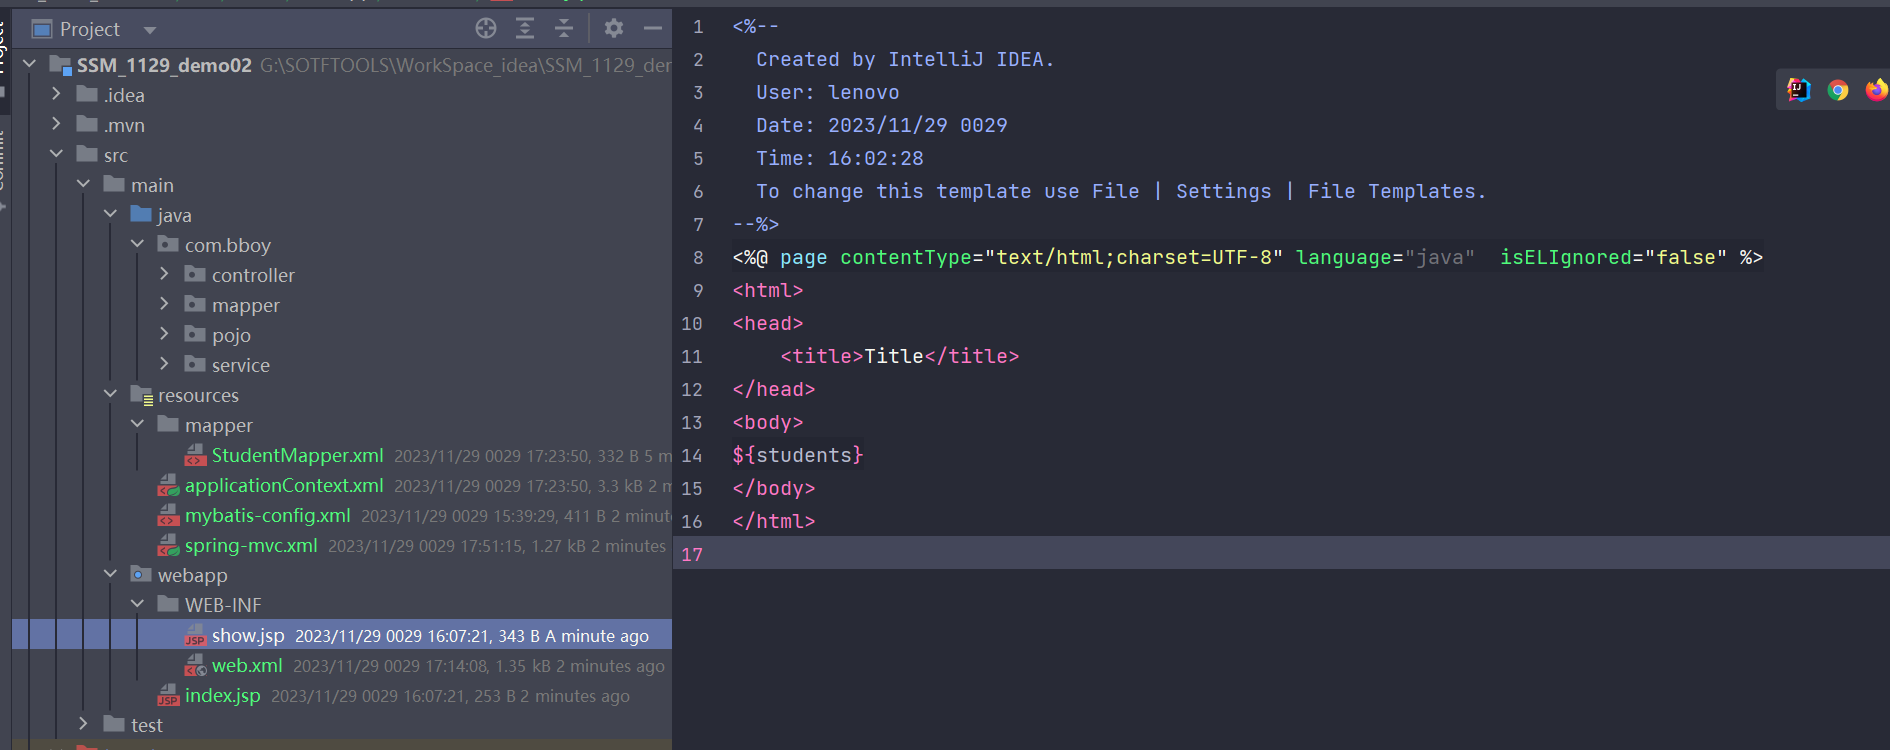1890x750 pixels.
Task: Click the closing html tag
Action: 774,521
